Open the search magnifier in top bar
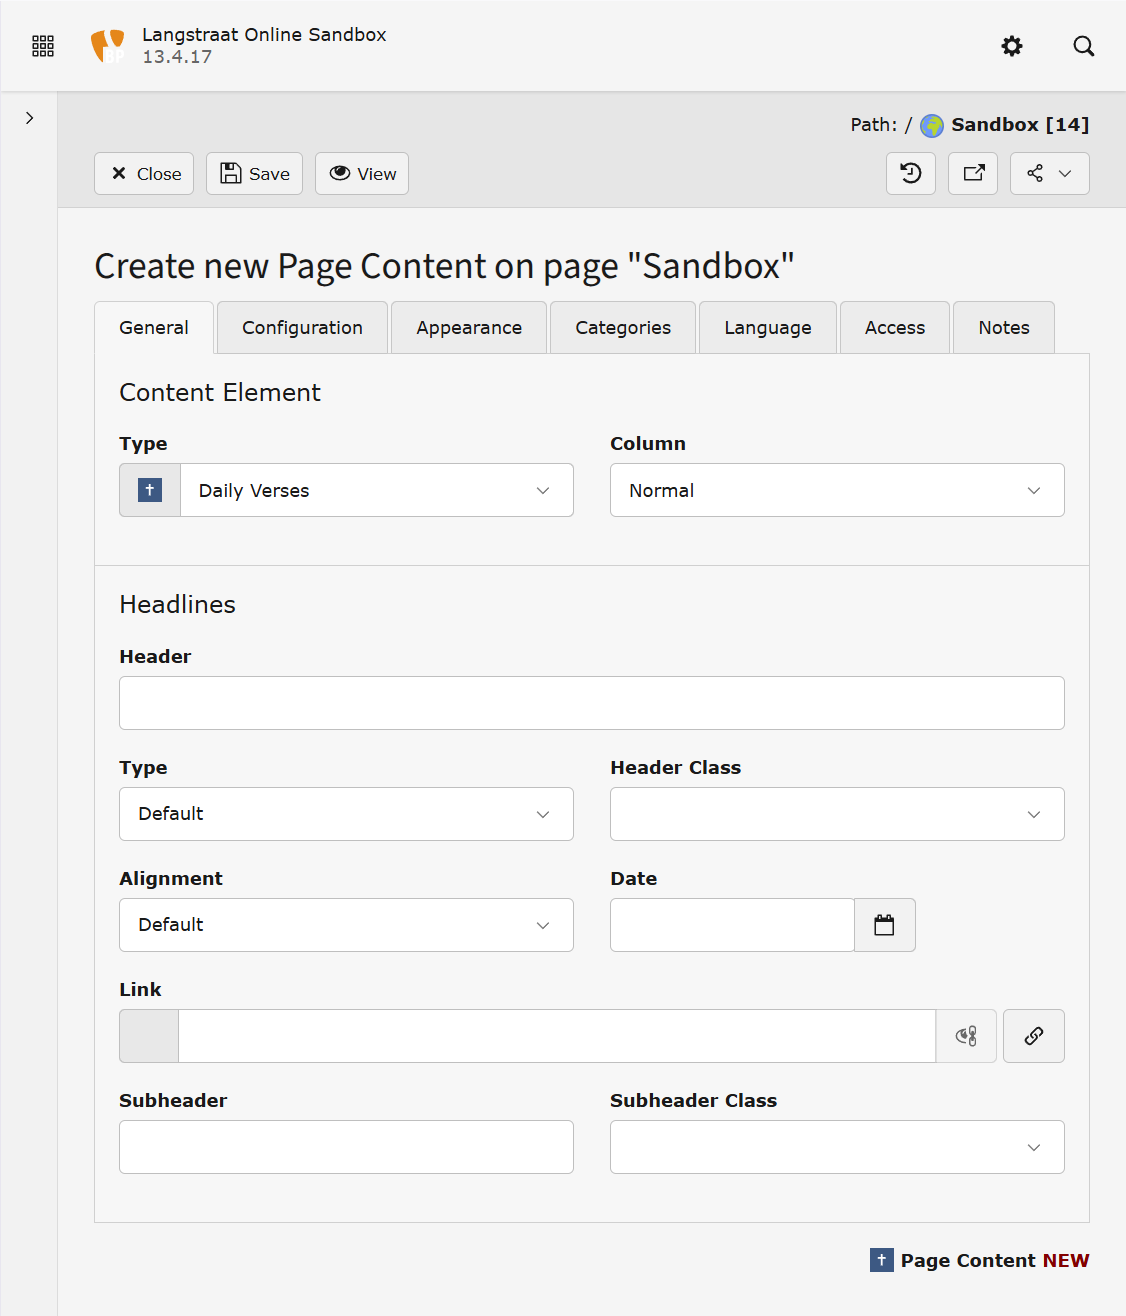This screenshot has width=1126, height=1316. 1083,46
